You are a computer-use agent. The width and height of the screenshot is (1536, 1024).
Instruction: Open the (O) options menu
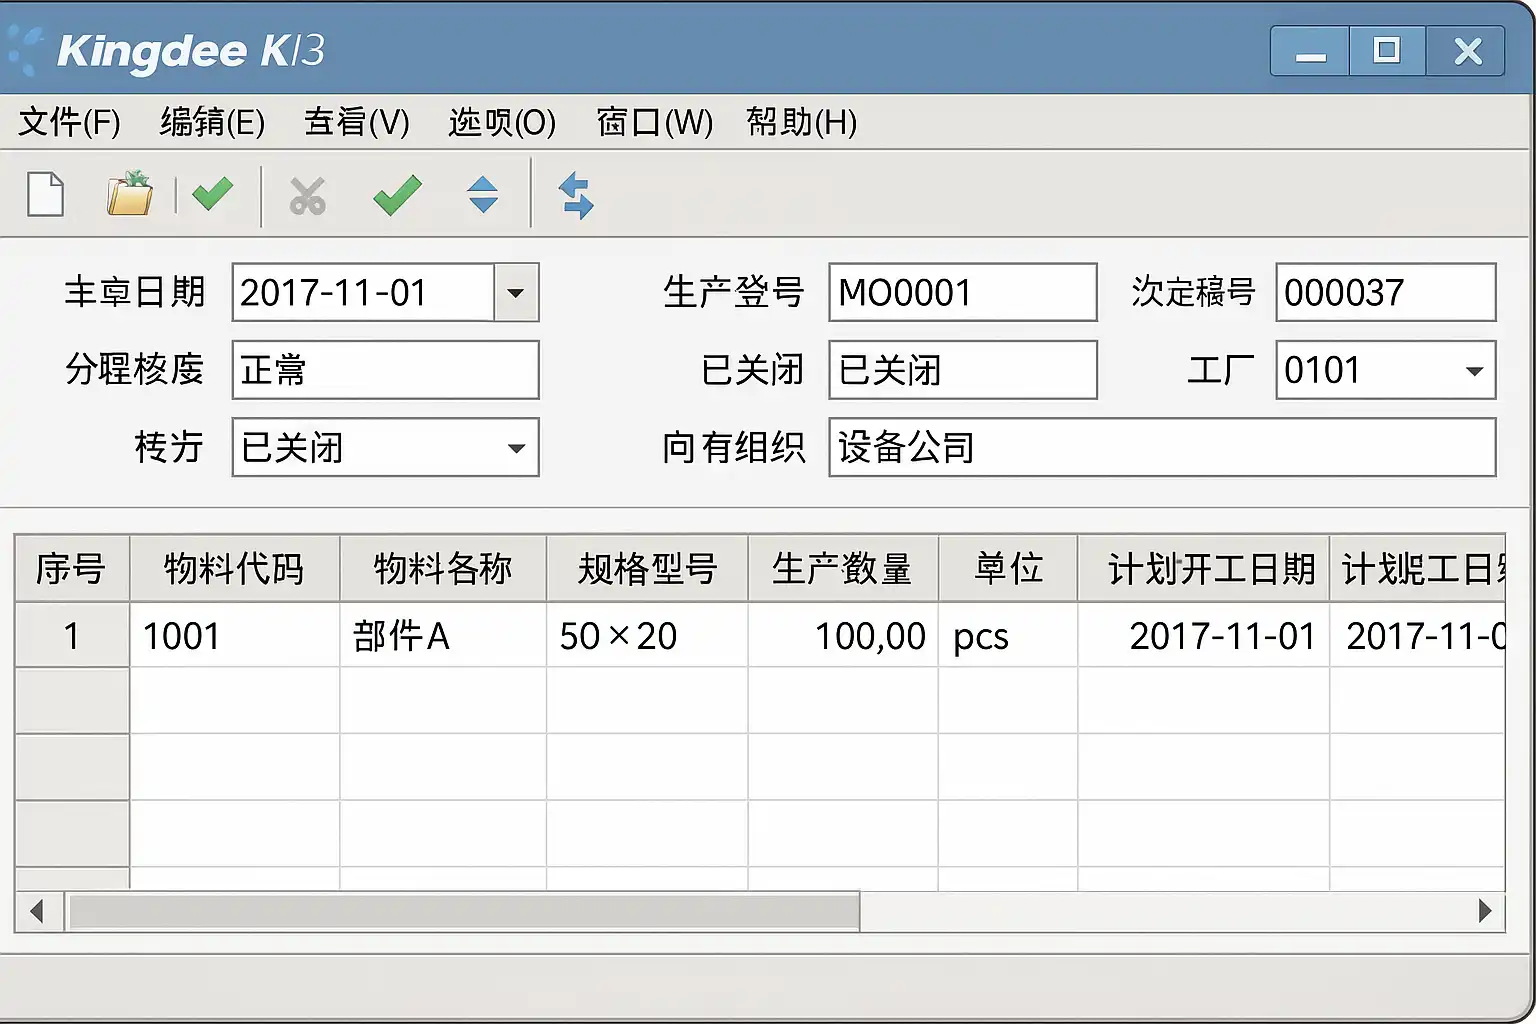coord(502,122)
